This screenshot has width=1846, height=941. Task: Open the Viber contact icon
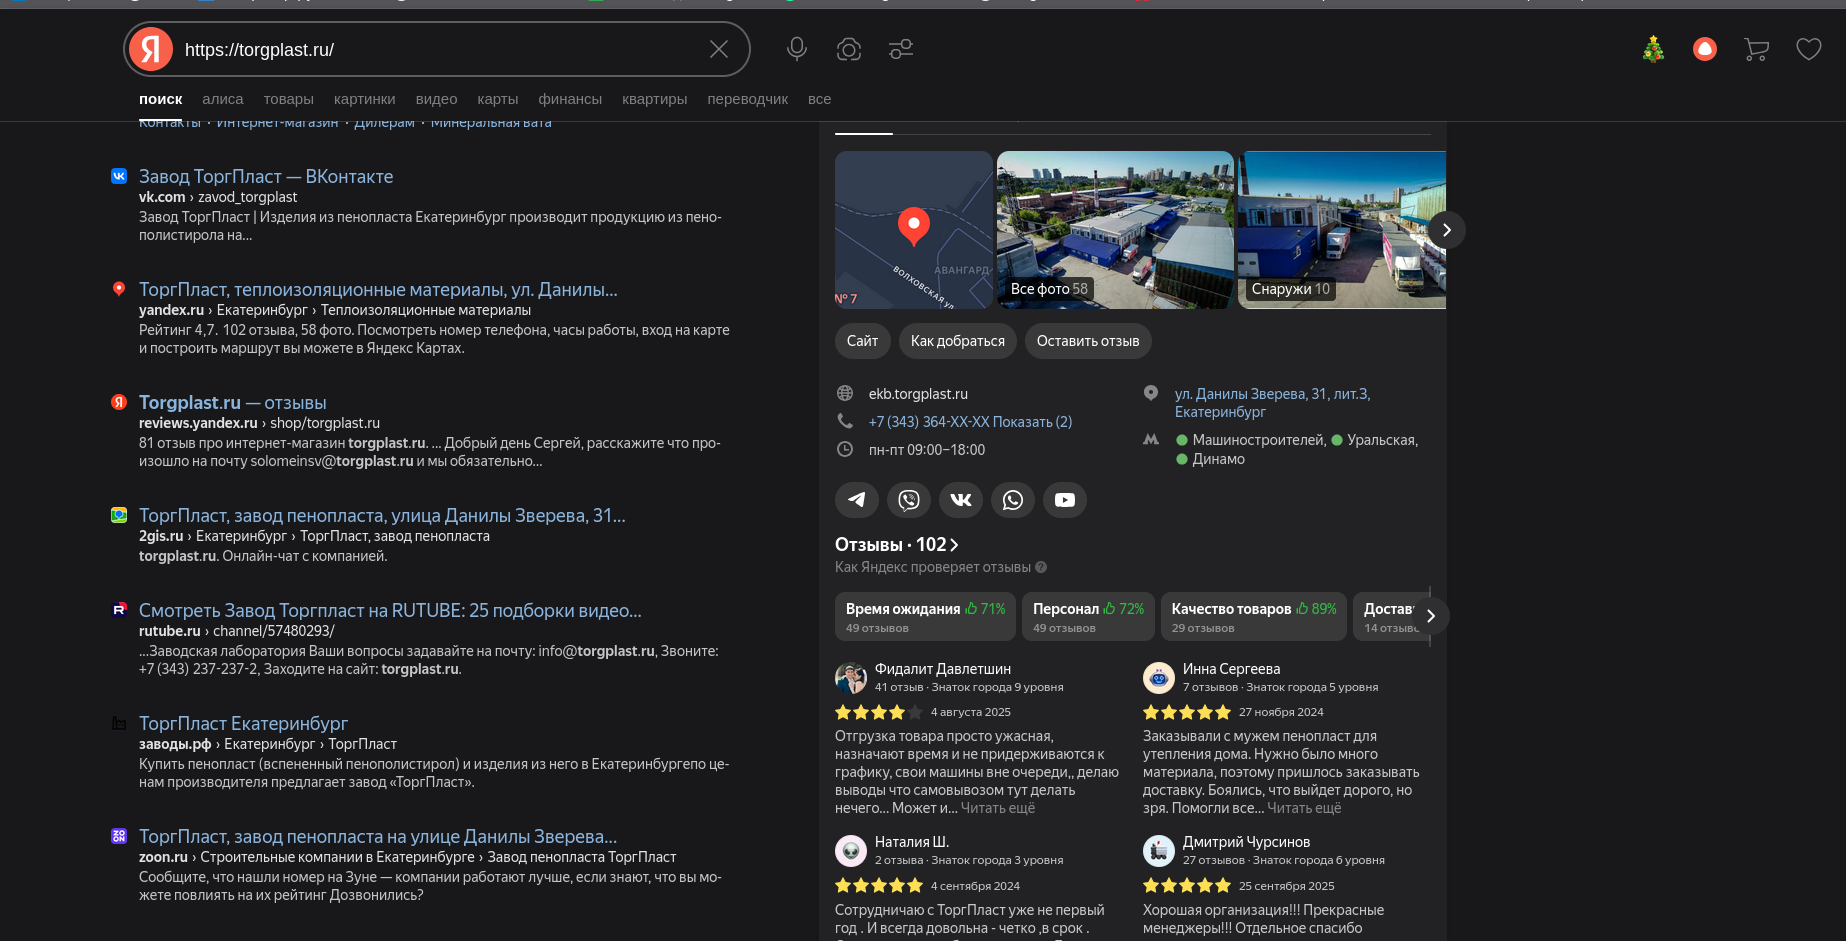(909, 500)
